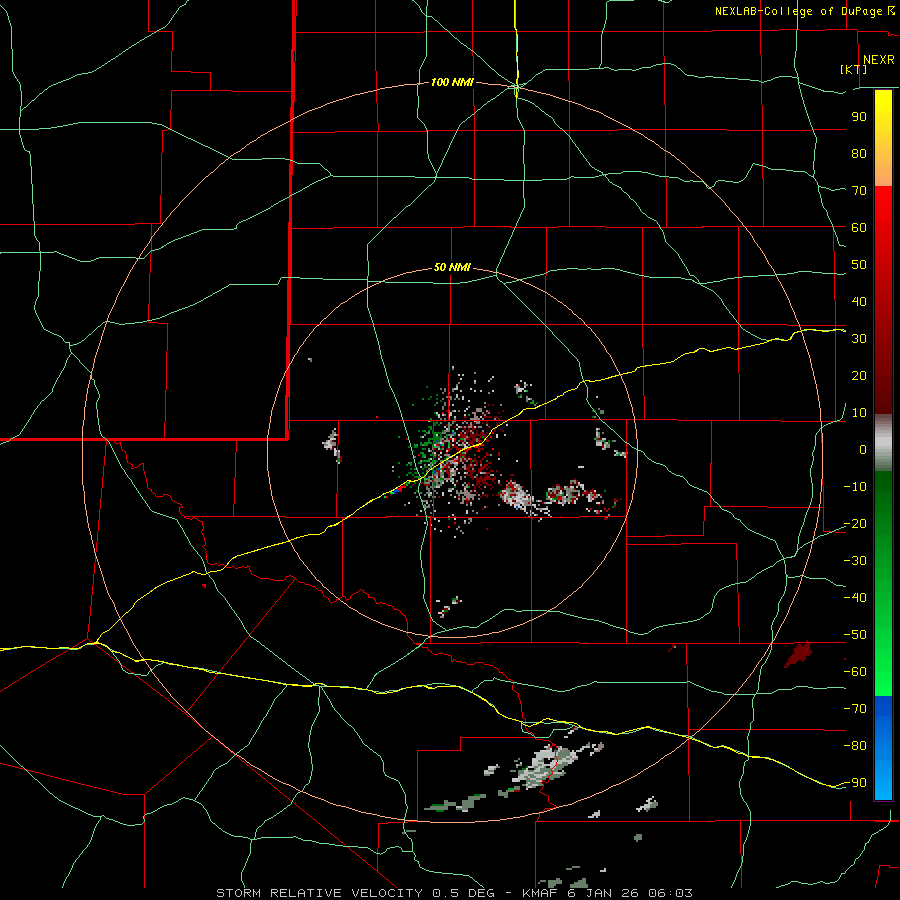
Task: Click the -90 value on the velocity scale
Action: (855, 783)
